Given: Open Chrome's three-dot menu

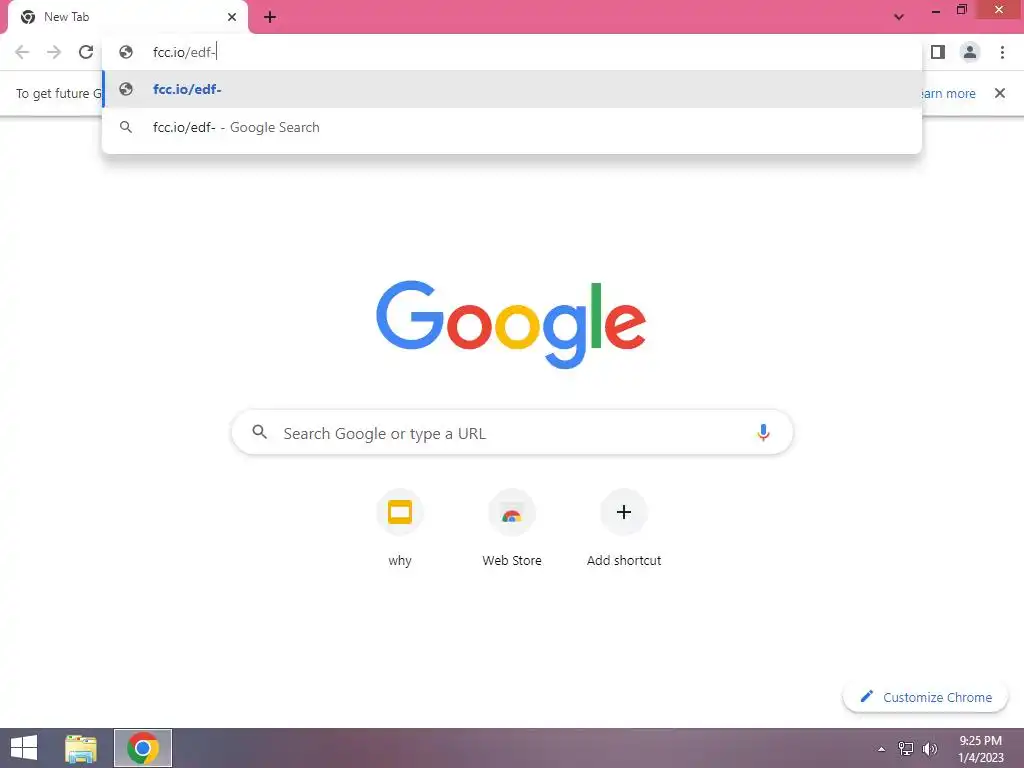Looking at the screenshot, I should (1002, 52).
